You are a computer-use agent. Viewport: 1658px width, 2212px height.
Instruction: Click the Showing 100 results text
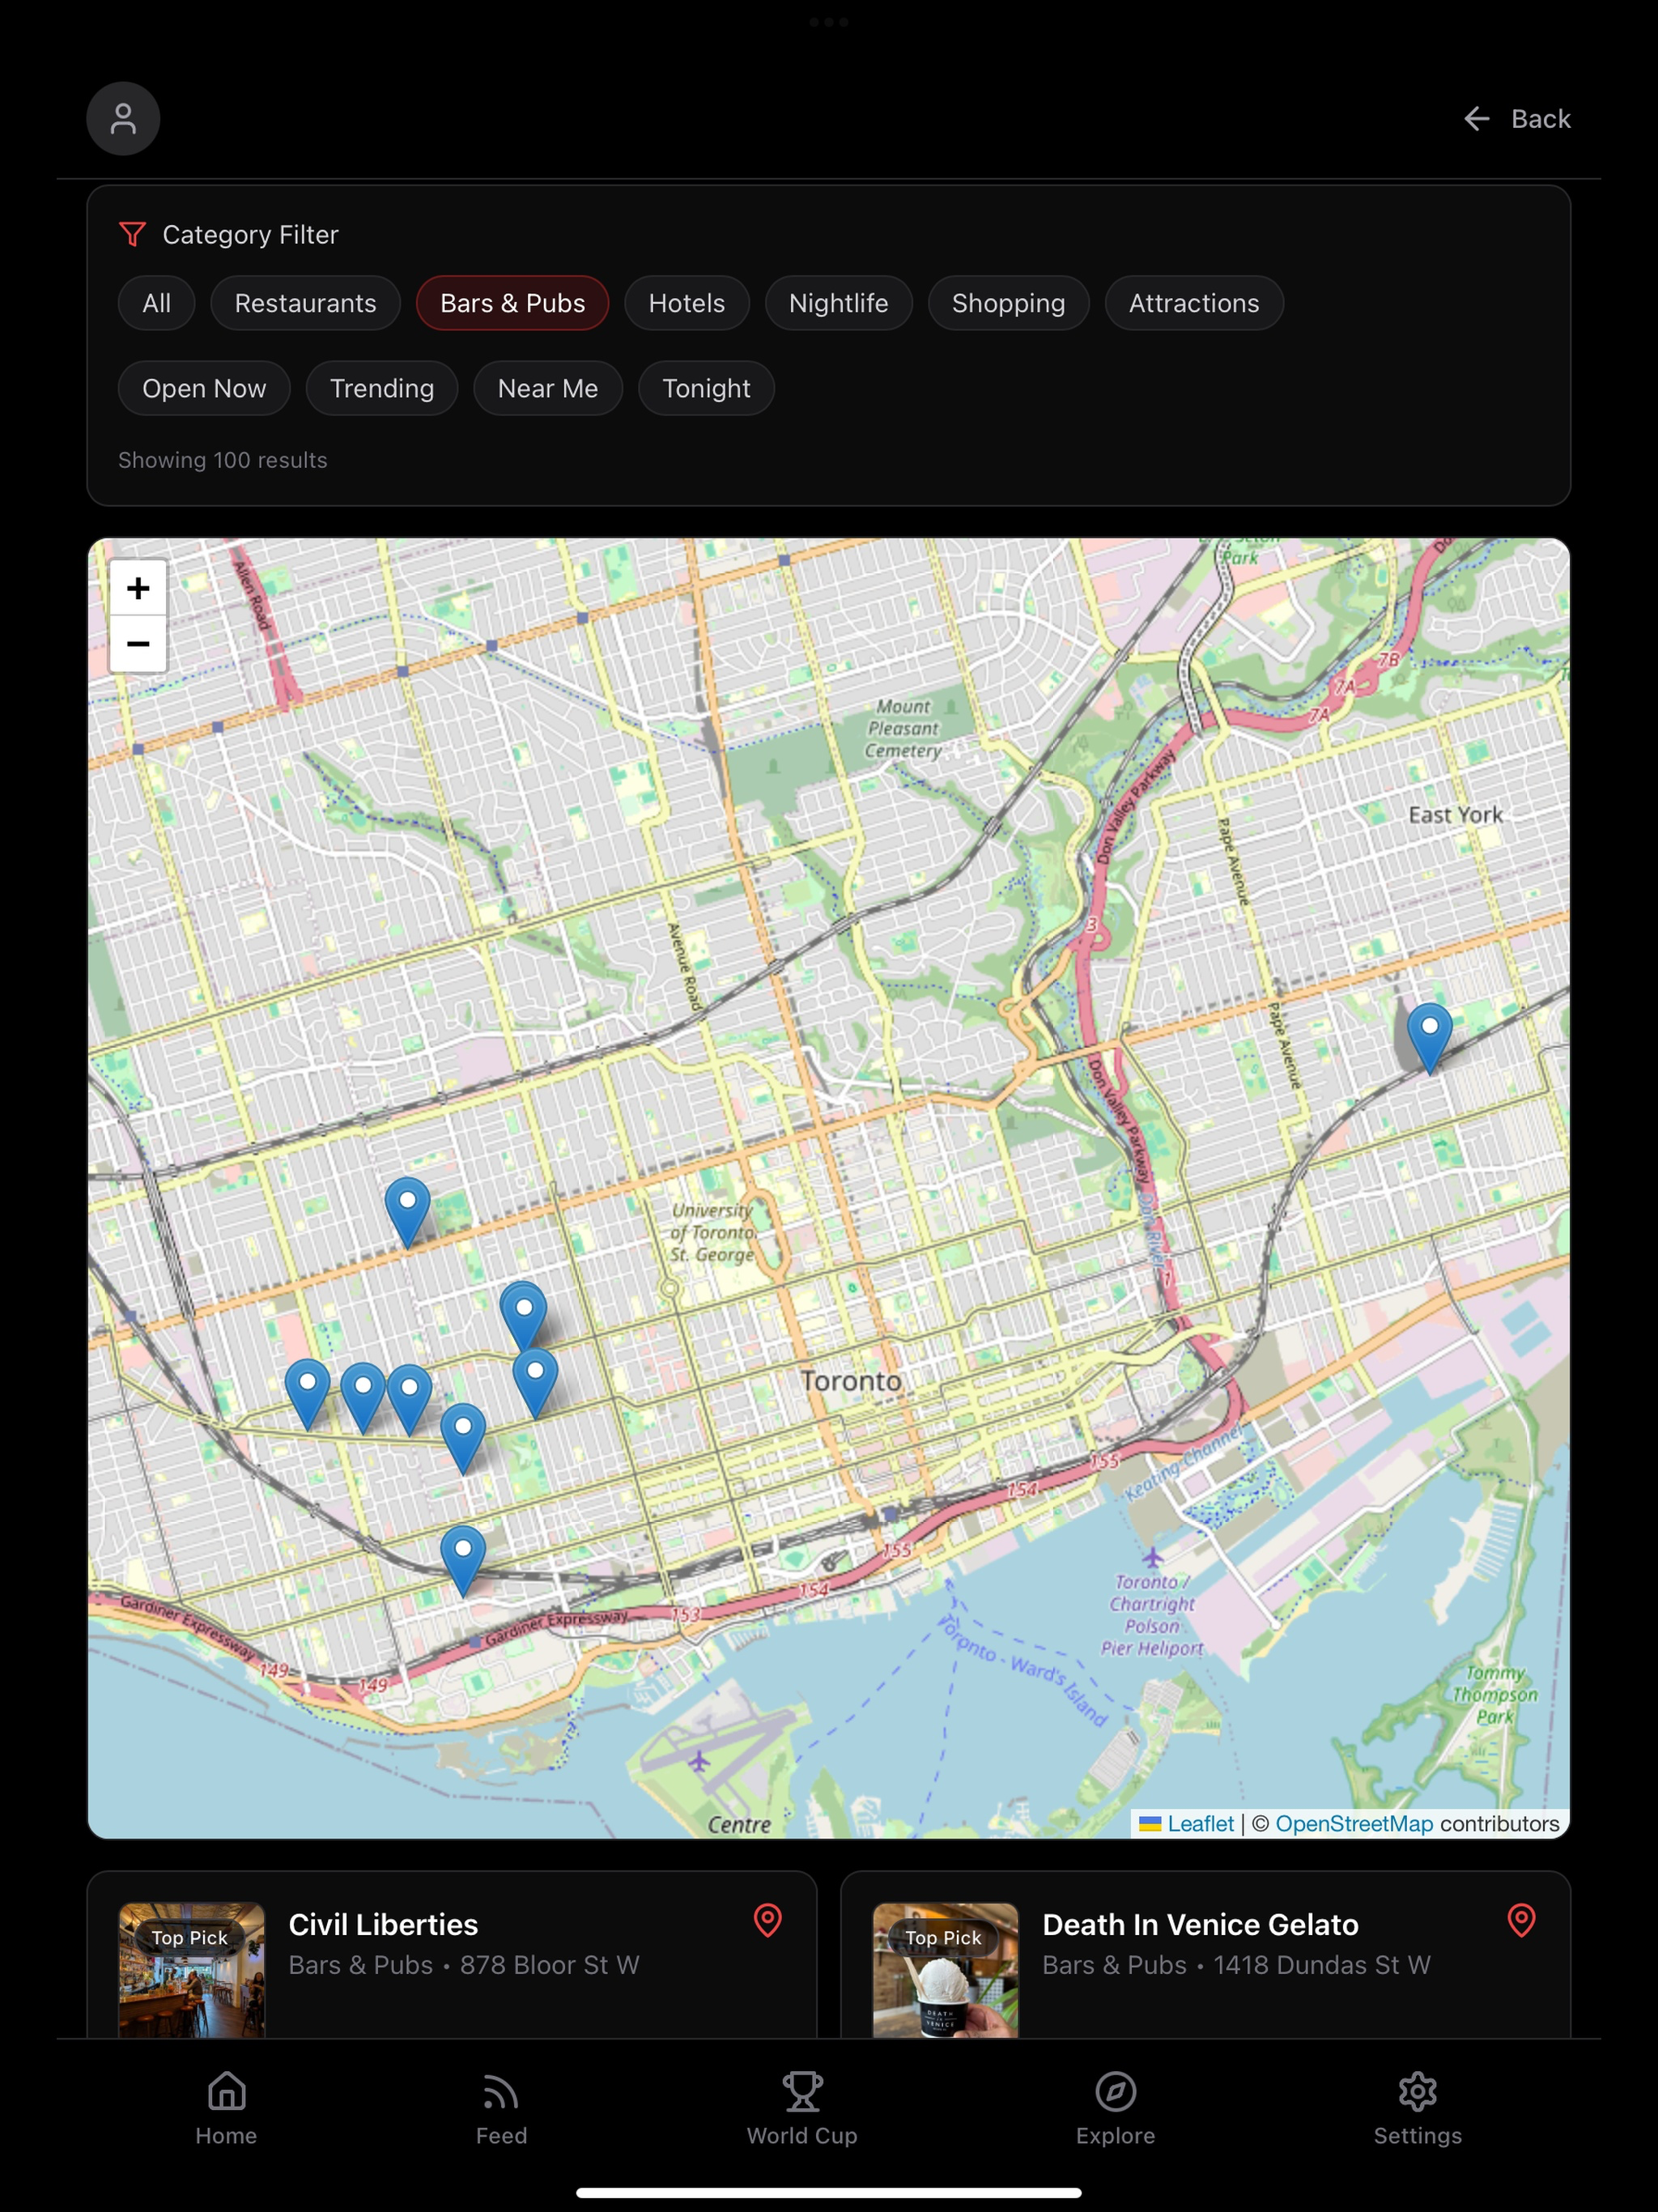223,460
